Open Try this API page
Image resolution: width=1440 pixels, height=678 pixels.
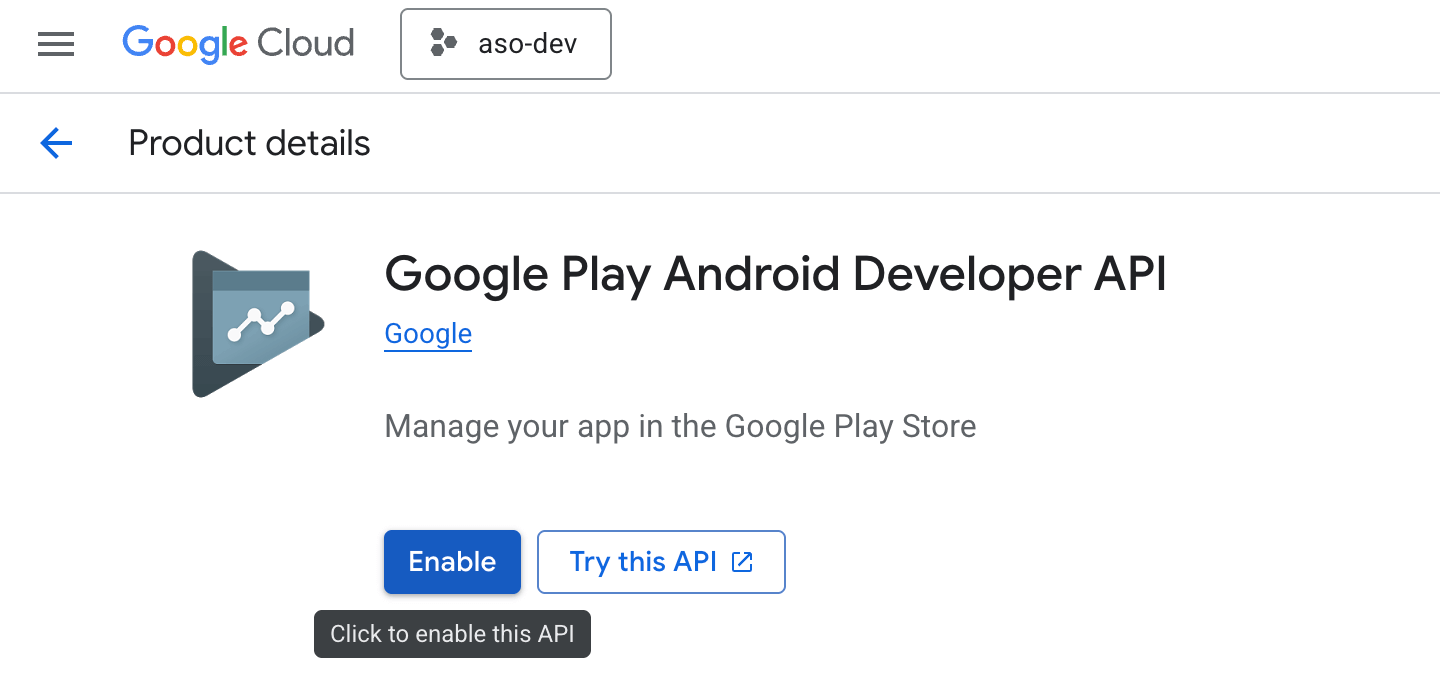click(661, 562)
